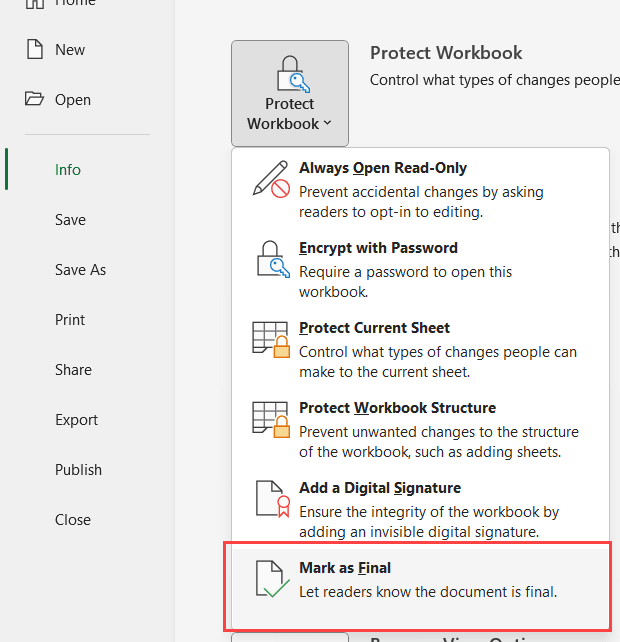Click the Protect Workbook lock-and-key icon
The width and height of the screenshot is (620, 642).
click(x=290, y=75)
